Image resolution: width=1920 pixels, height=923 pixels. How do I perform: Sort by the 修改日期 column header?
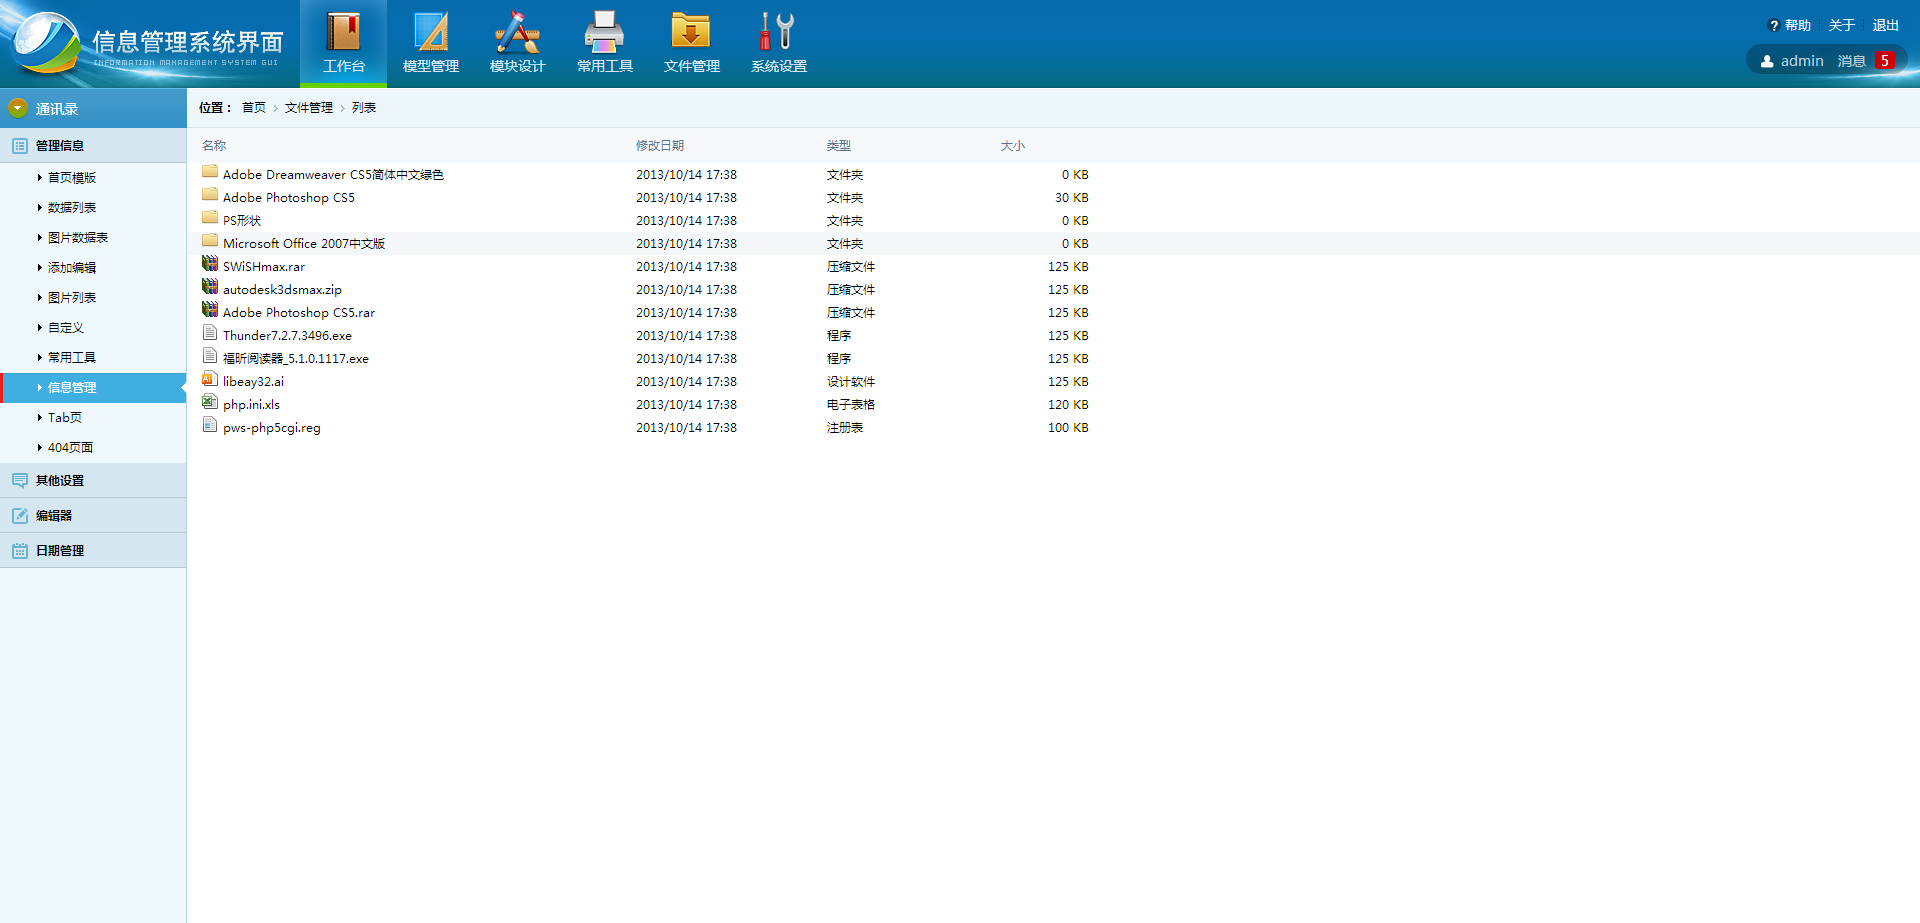coord(660,146)
